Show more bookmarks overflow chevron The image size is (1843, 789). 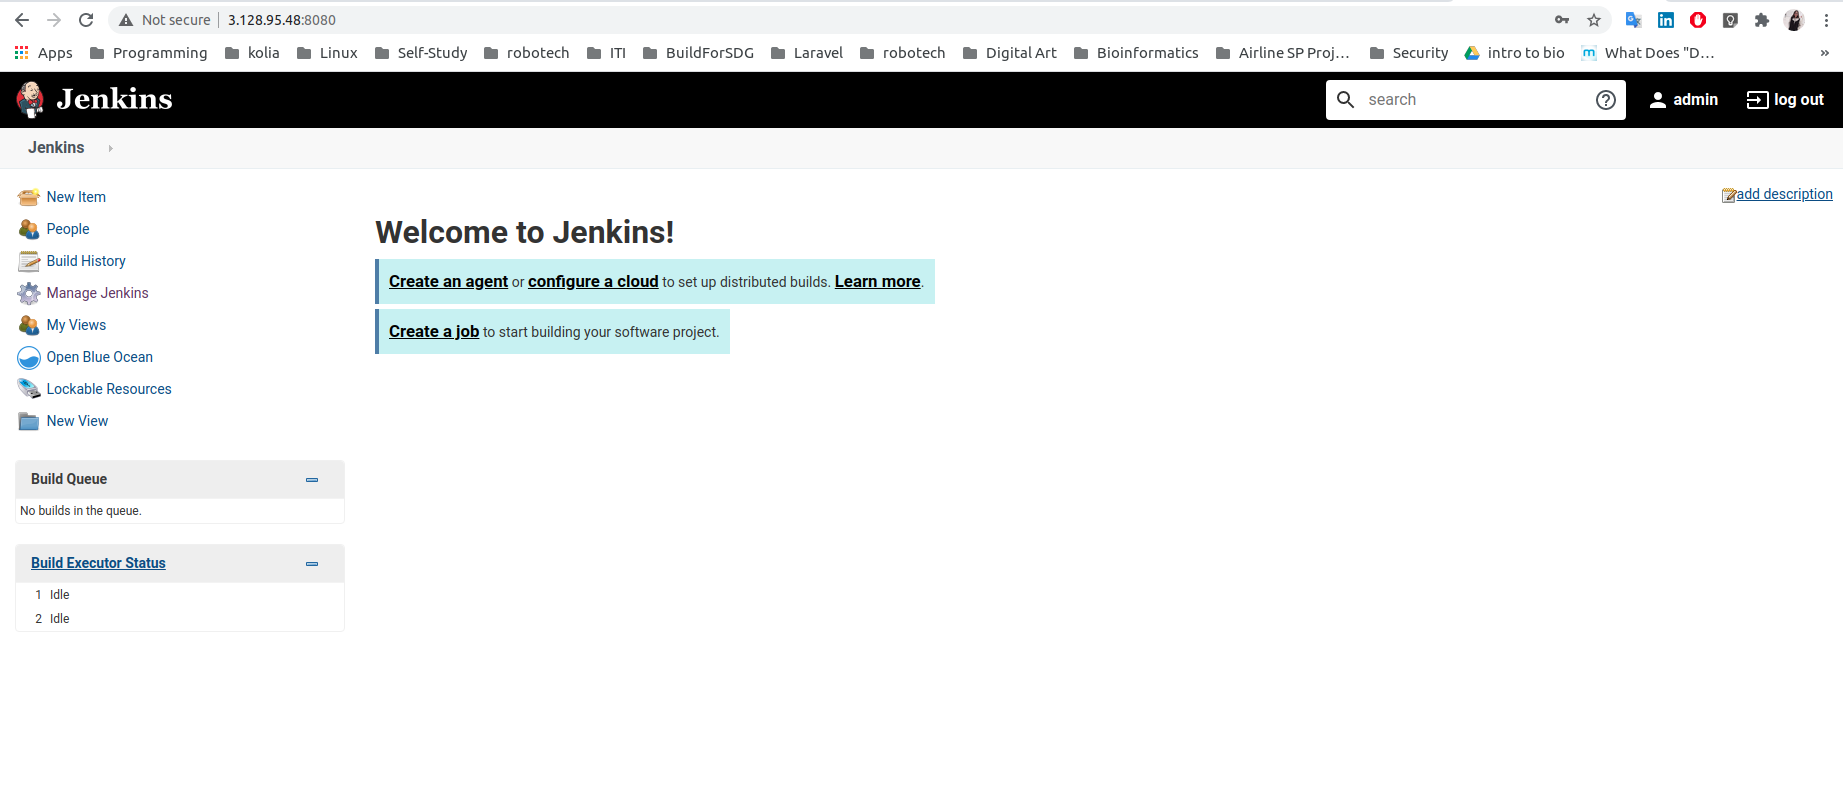[1825, 53]
